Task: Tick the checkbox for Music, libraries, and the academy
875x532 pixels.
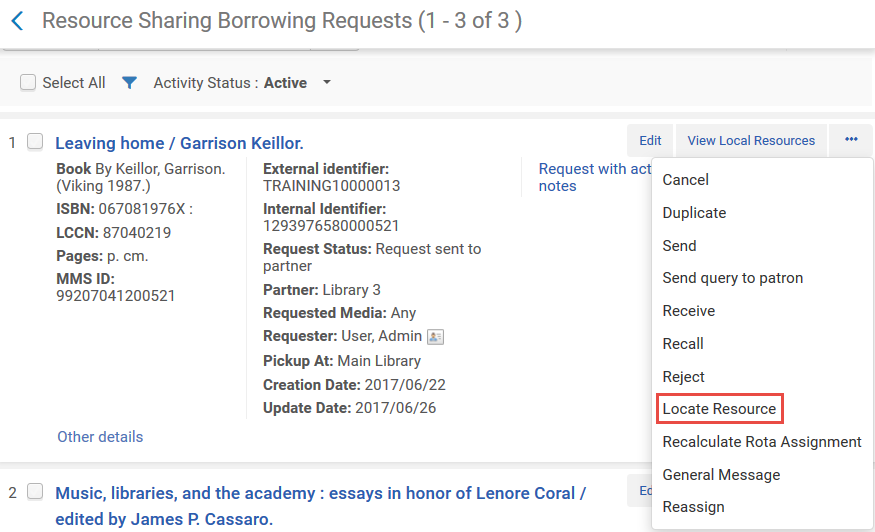Action: pos(35,492)
